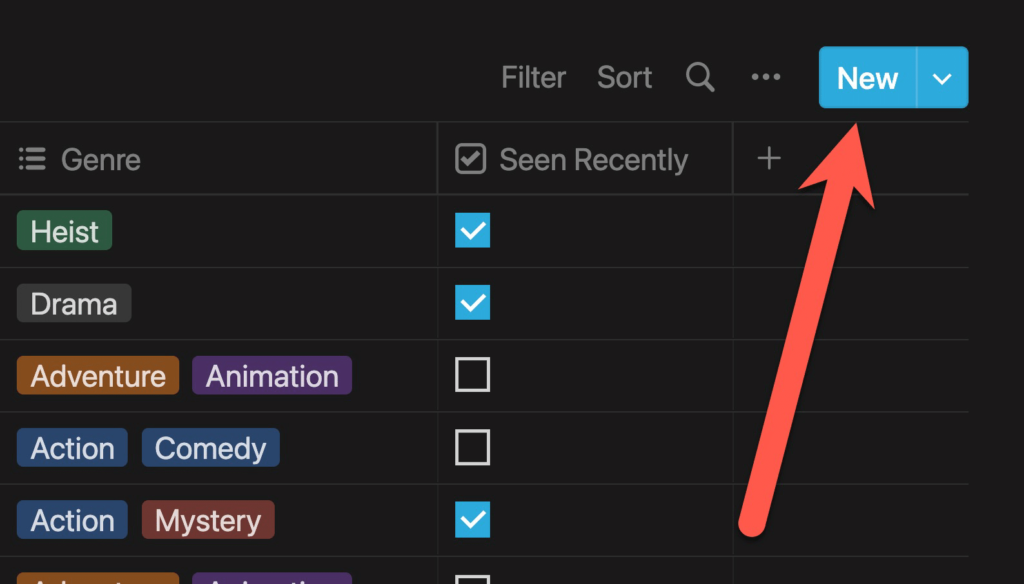The height and width of the screenshot is (584, 1024).
Task: Click the Genre column list icon
Action: coord(32,159)
